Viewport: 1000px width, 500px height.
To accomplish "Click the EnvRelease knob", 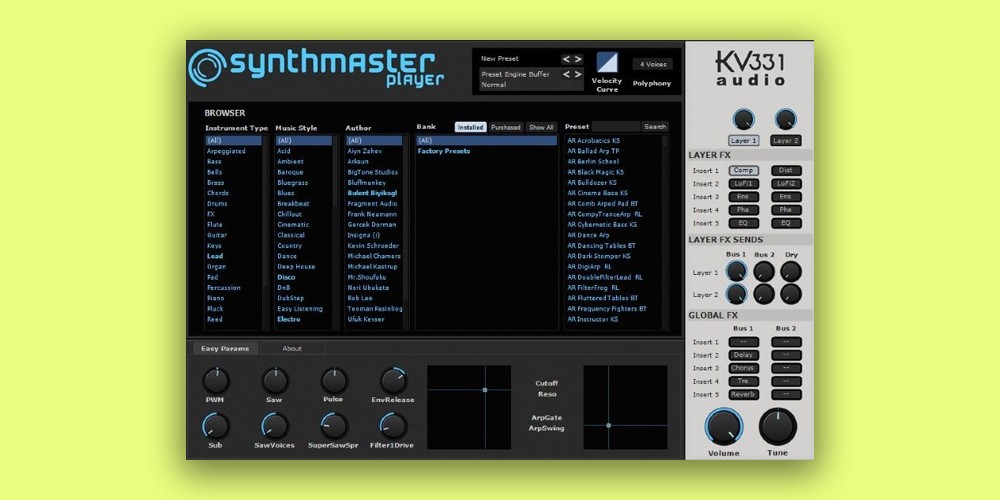I will pos(392,380).
